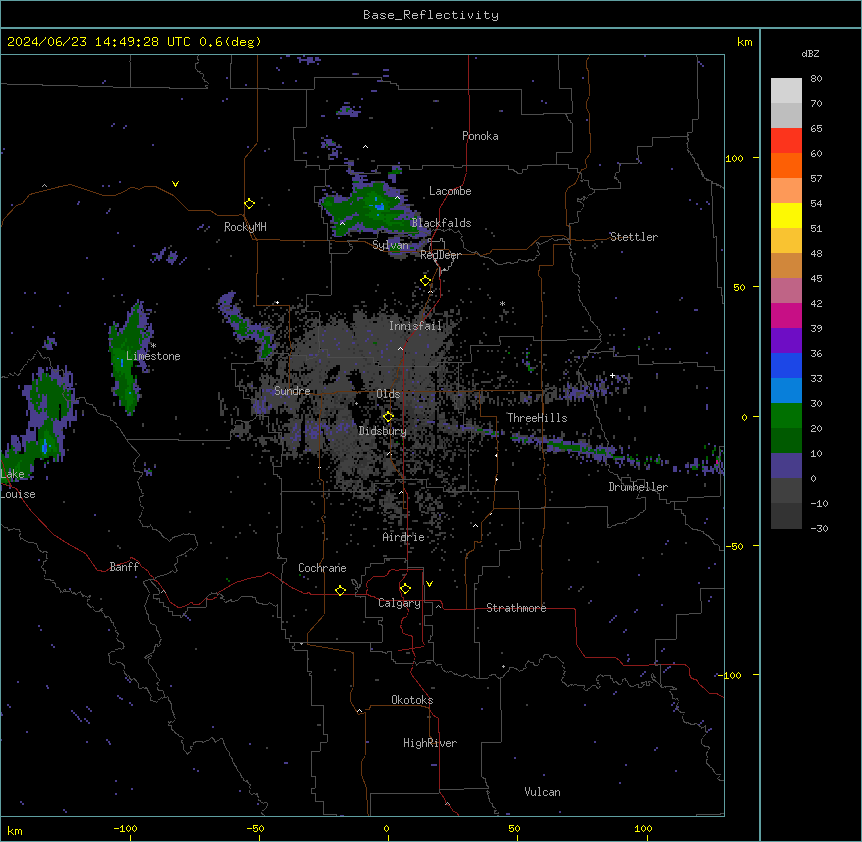
Task: Click the Strathmore label
Action: tap(516, 608)
